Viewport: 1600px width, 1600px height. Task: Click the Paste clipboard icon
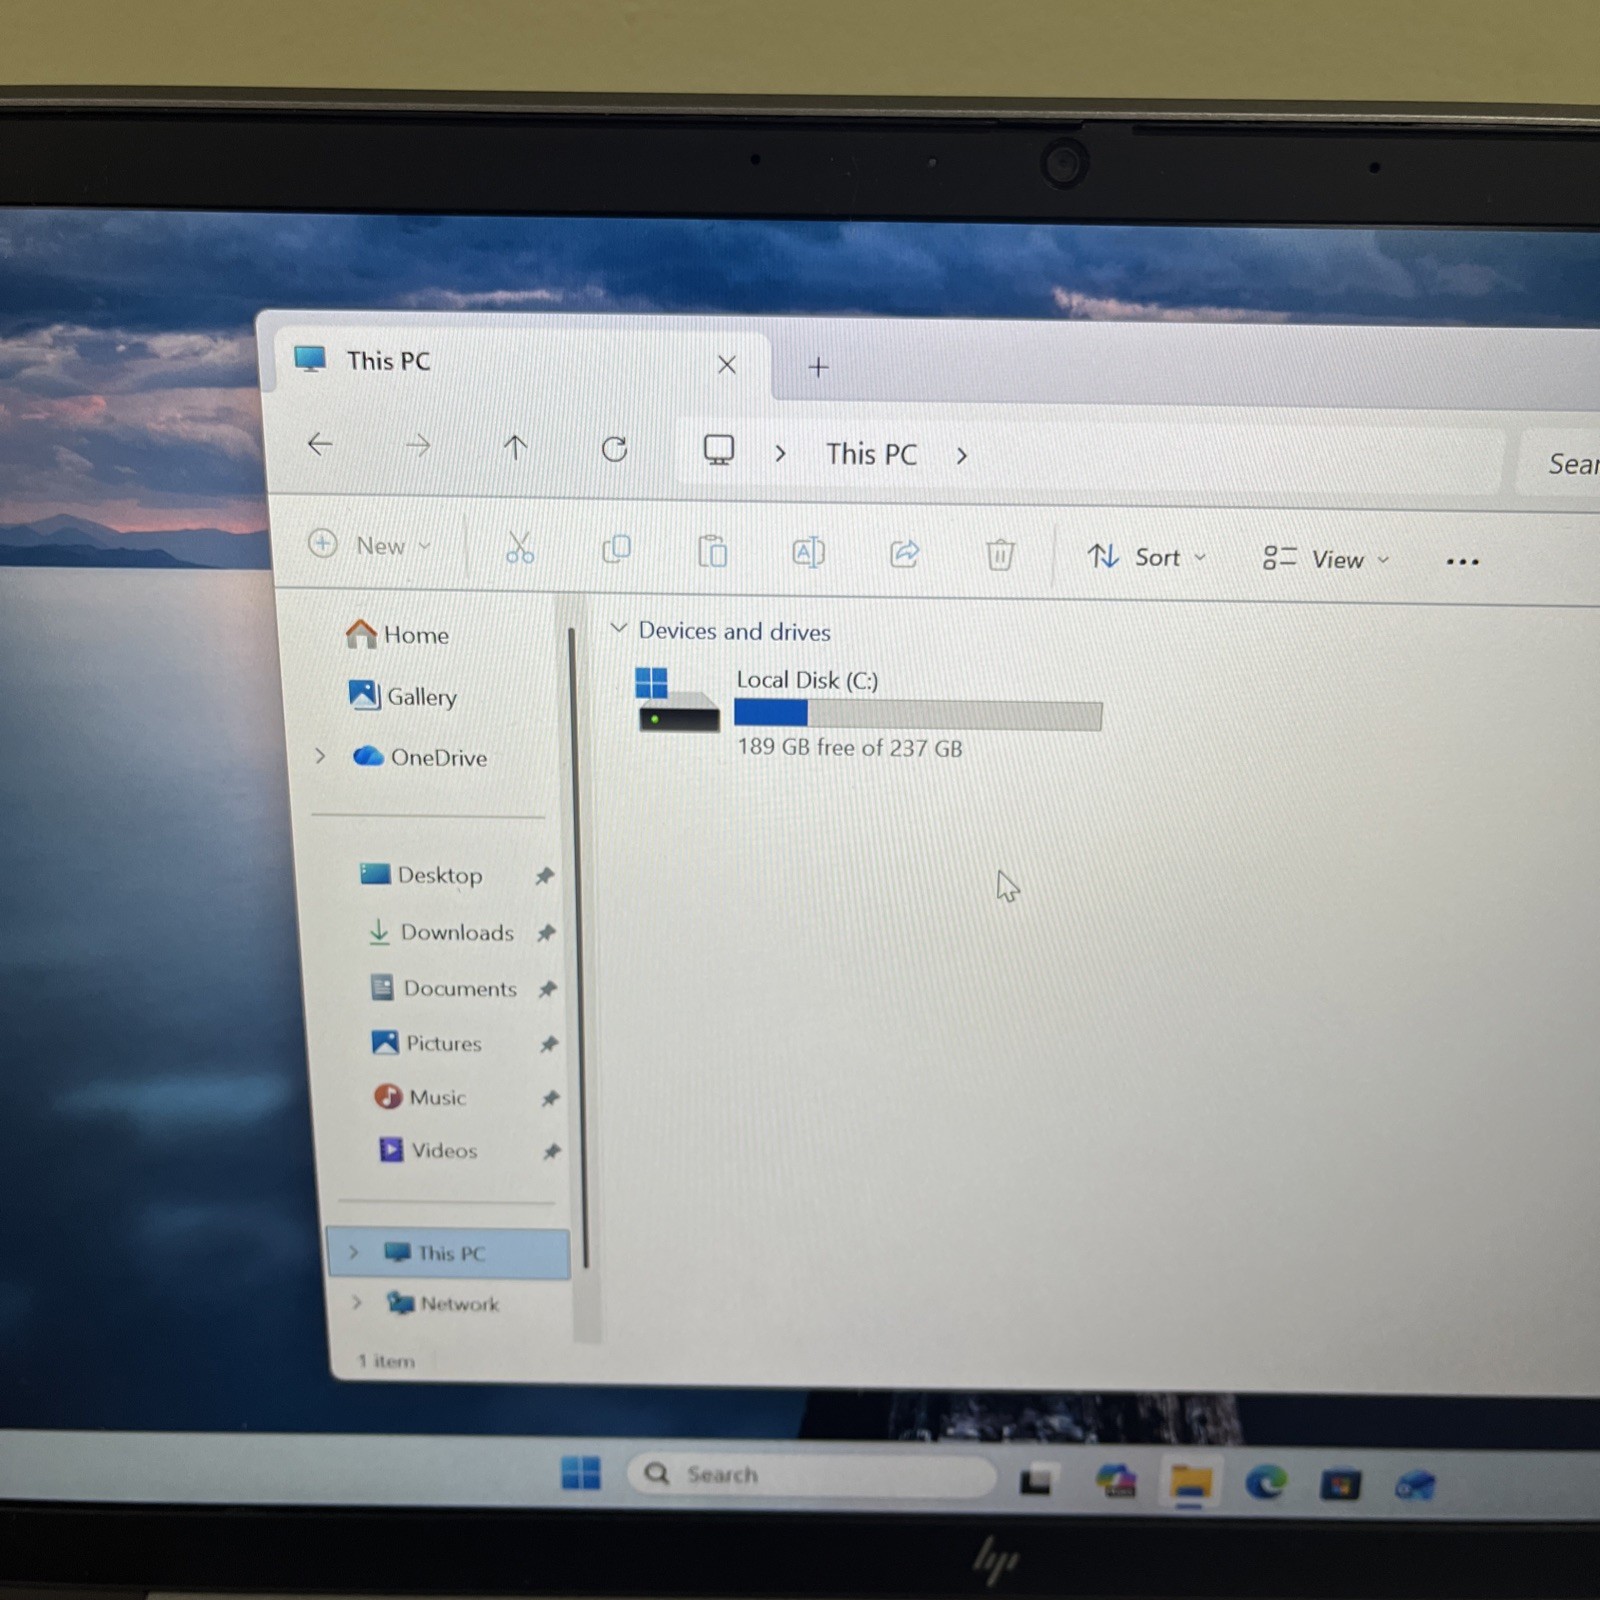point(712,551)
